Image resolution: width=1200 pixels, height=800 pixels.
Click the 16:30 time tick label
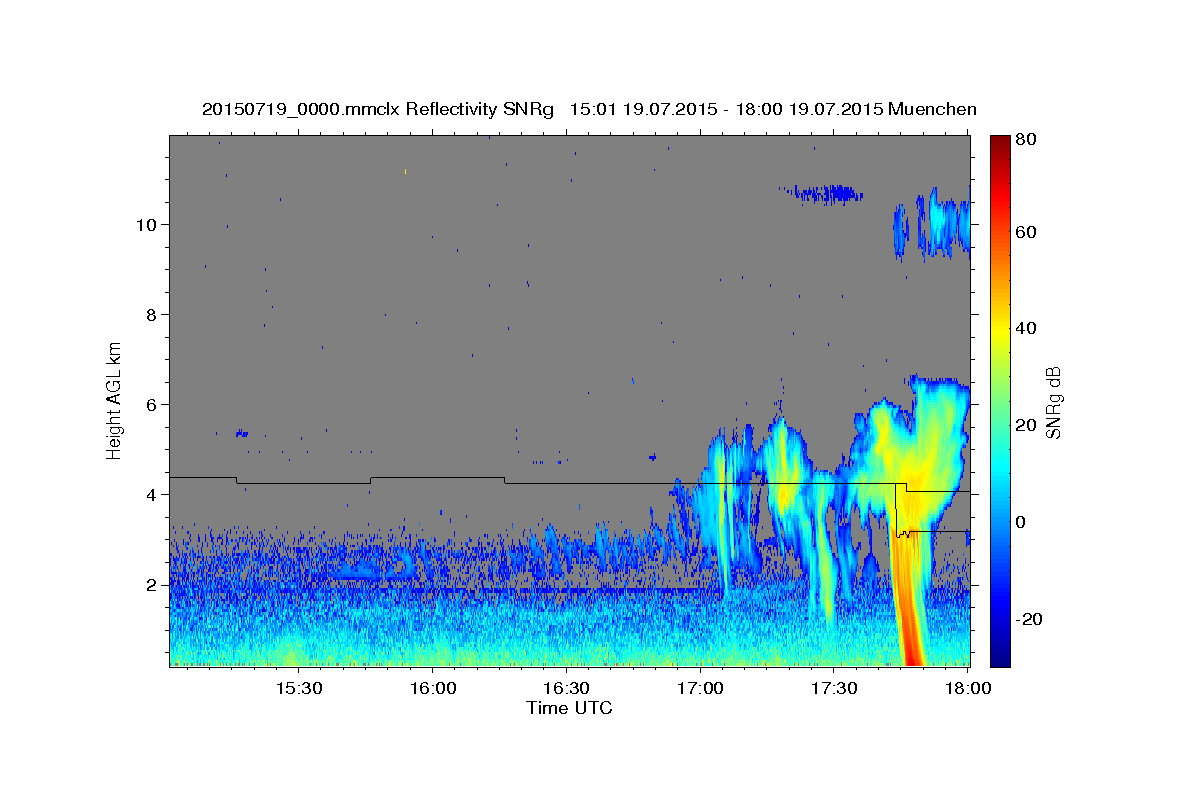point(567,689)
